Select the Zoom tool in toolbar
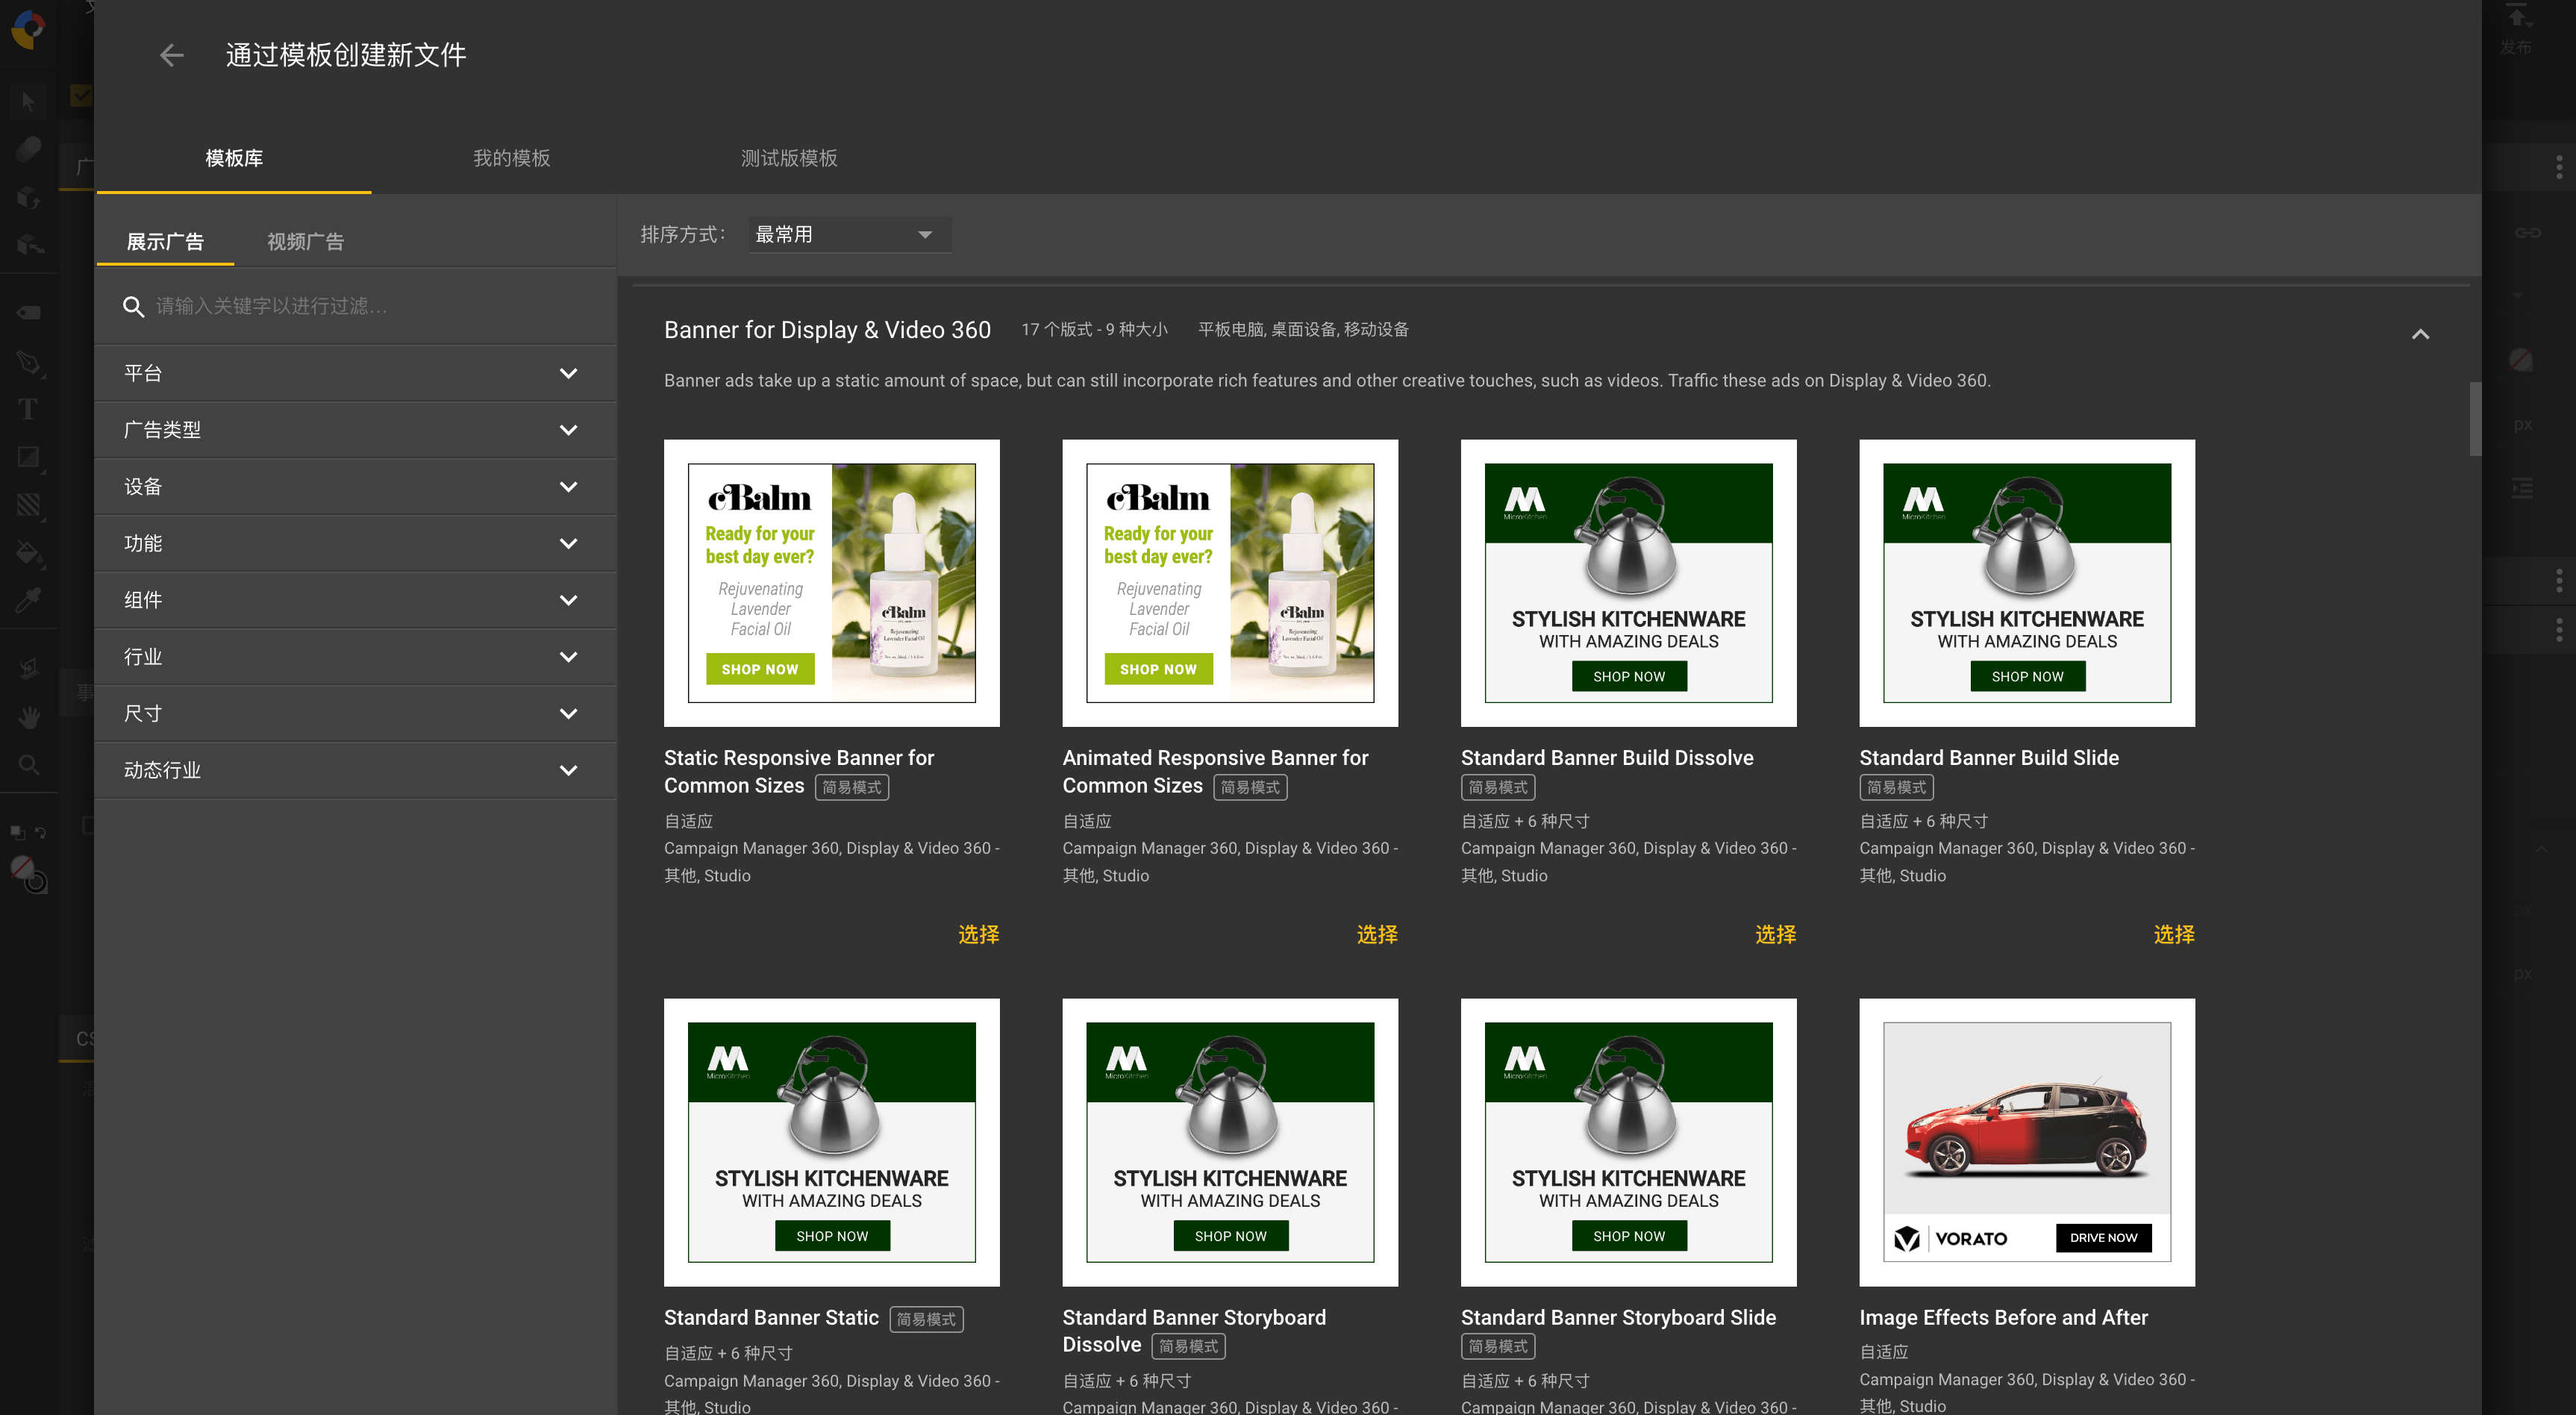Screen dimensions: 2576x1415 [28, 765]
